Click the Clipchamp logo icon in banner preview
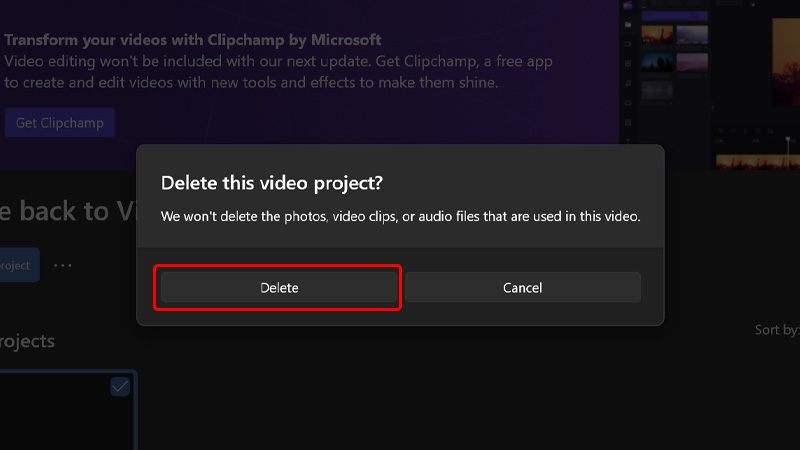 [x=628, y=5]
